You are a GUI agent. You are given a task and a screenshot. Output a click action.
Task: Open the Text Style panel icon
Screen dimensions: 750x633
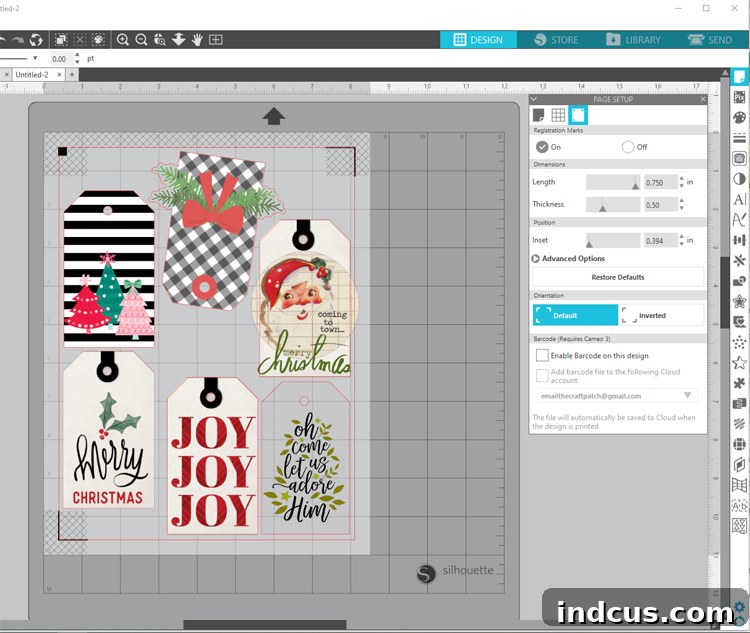[x=739, y=199]
